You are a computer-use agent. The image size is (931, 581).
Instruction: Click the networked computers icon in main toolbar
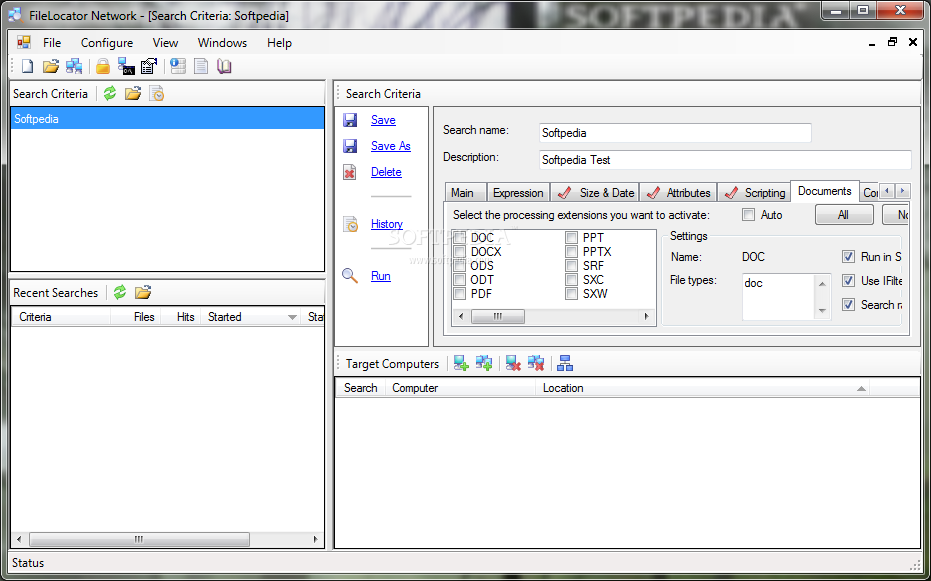coord(74,66)
